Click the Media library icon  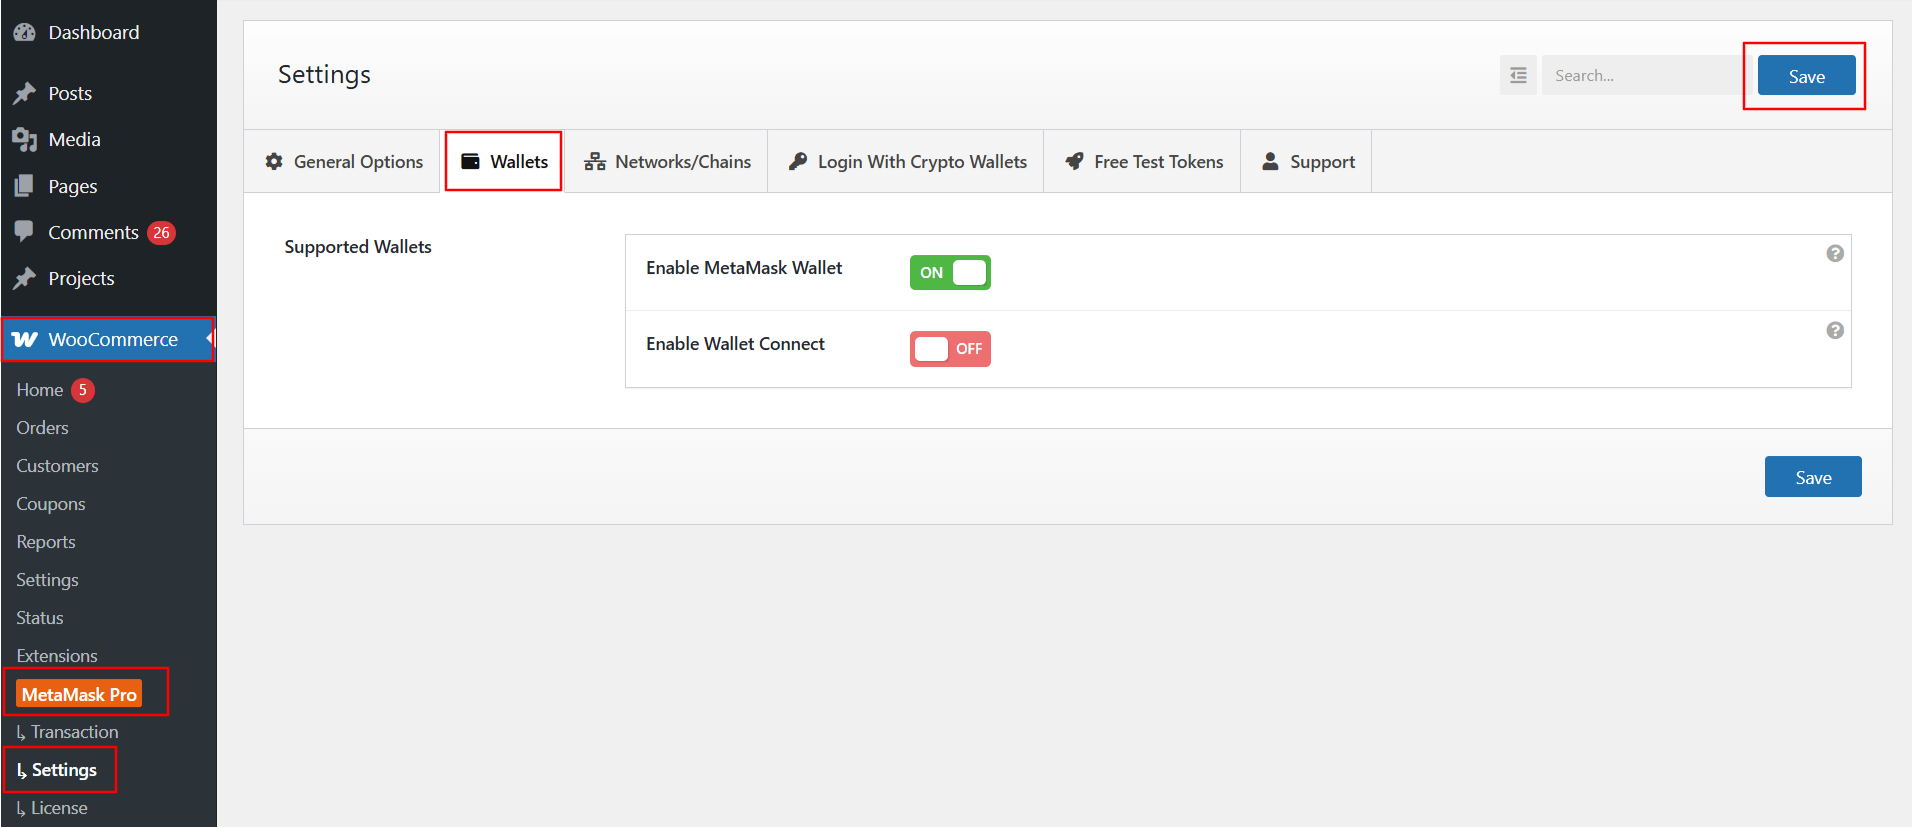[x=25, y=139]
